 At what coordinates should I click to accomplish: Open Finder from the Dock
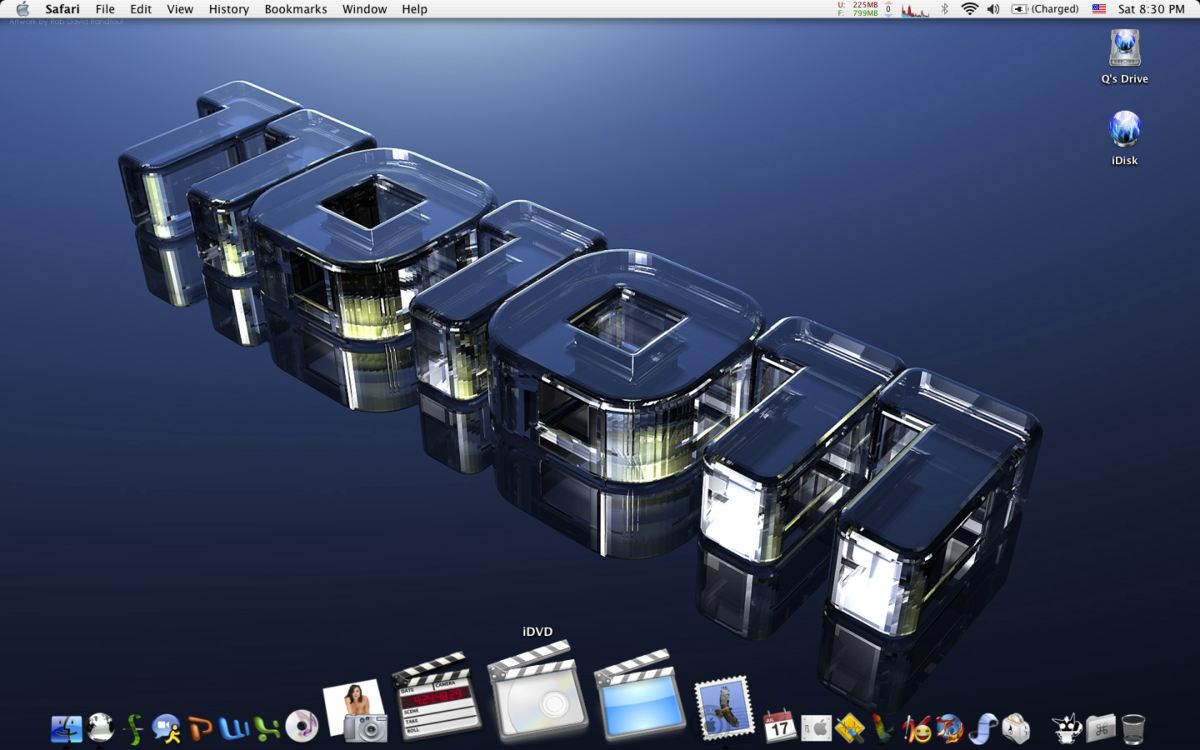[67, 728]
